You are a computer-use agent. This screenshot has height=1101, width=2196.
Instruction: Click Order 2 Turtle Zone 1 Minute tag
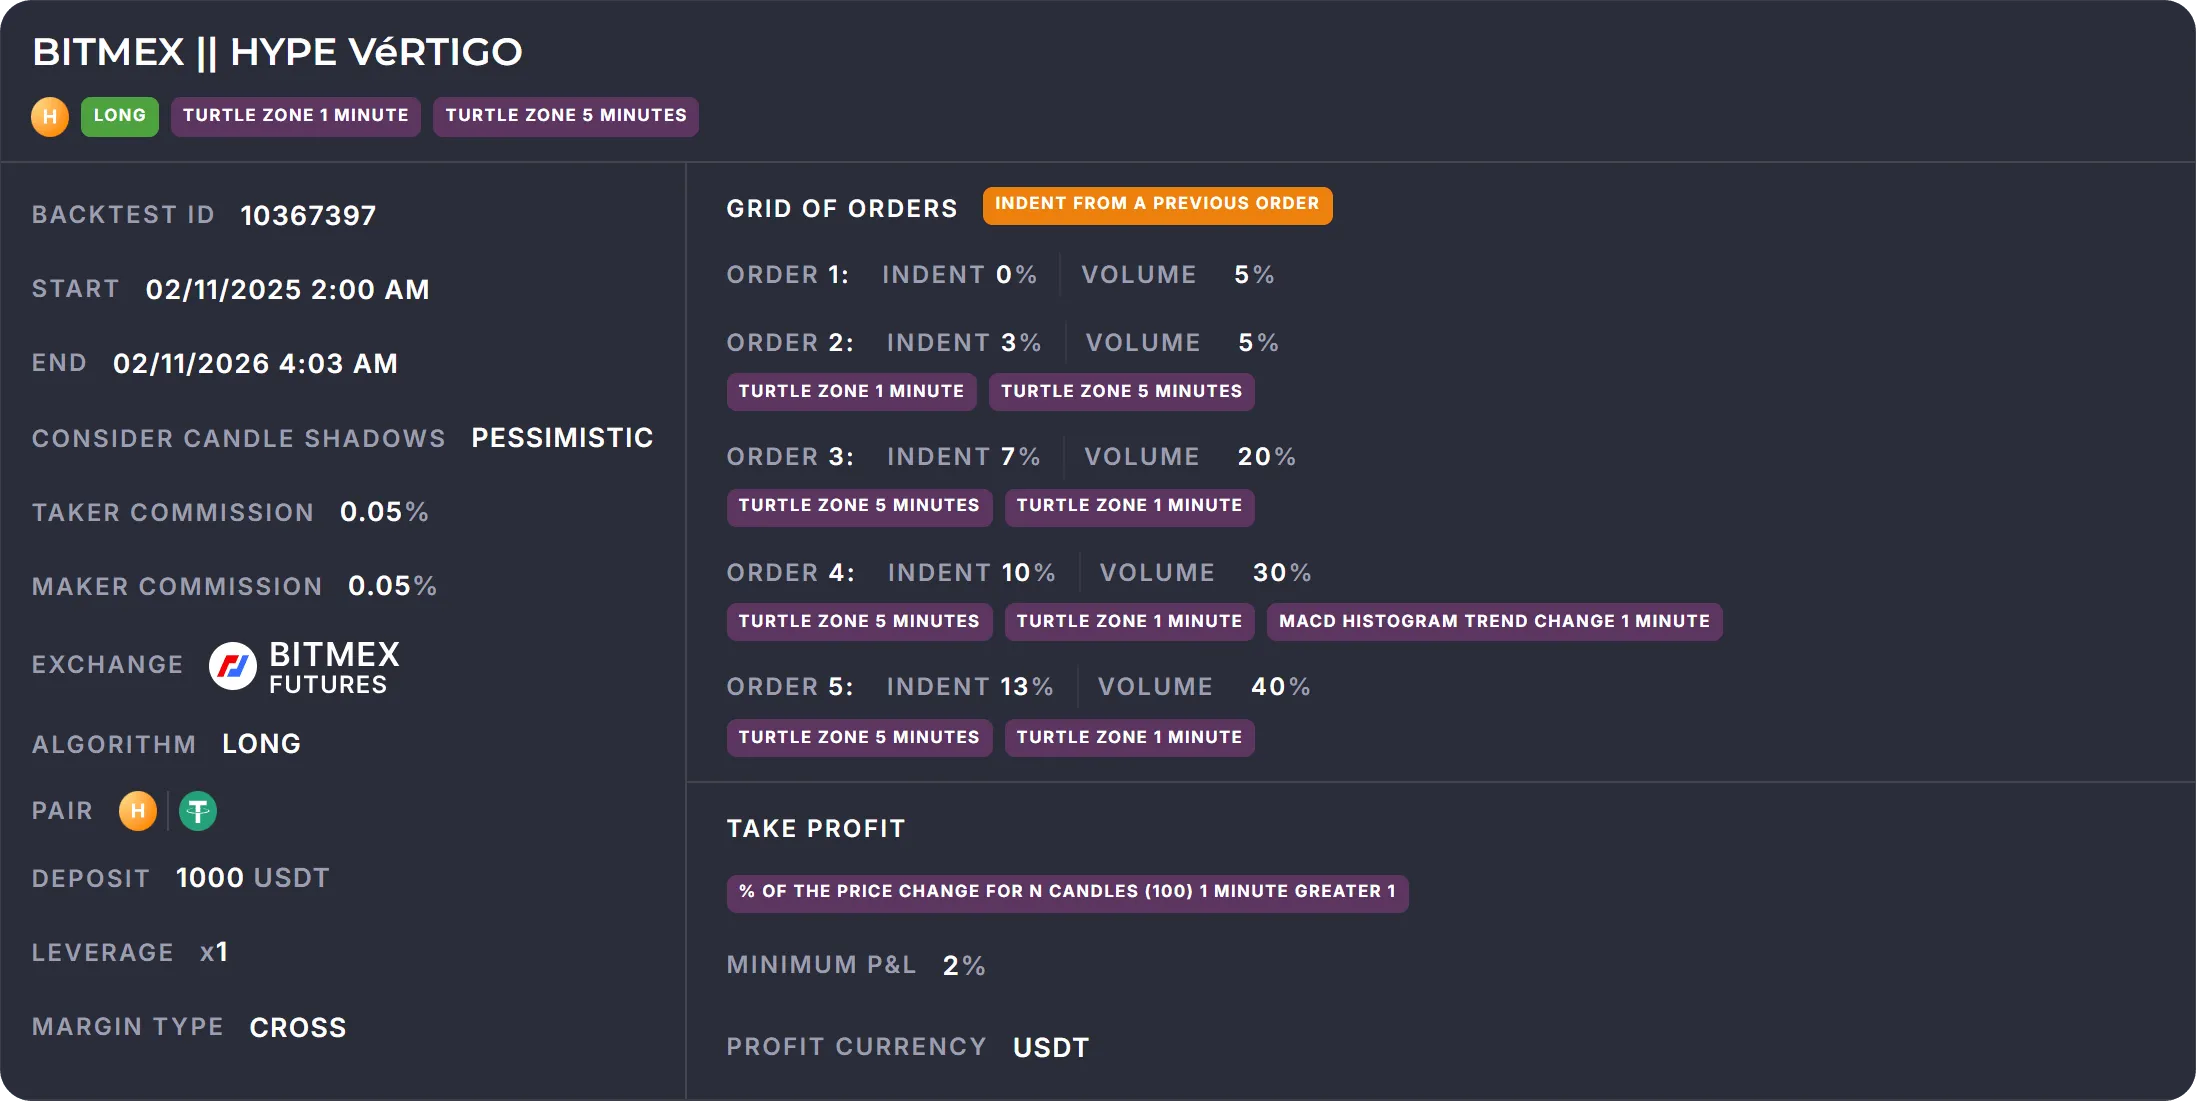851,392
